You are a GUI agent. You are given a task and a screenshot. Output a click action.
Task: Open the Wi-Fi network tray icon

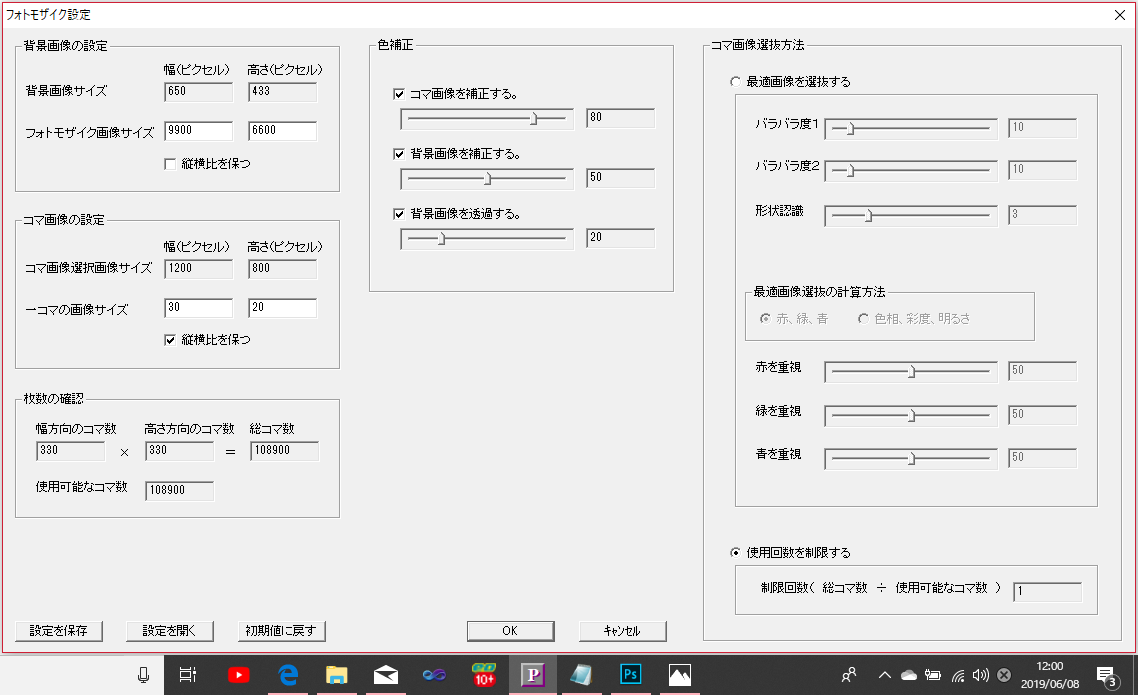click(x=957, y=676)
